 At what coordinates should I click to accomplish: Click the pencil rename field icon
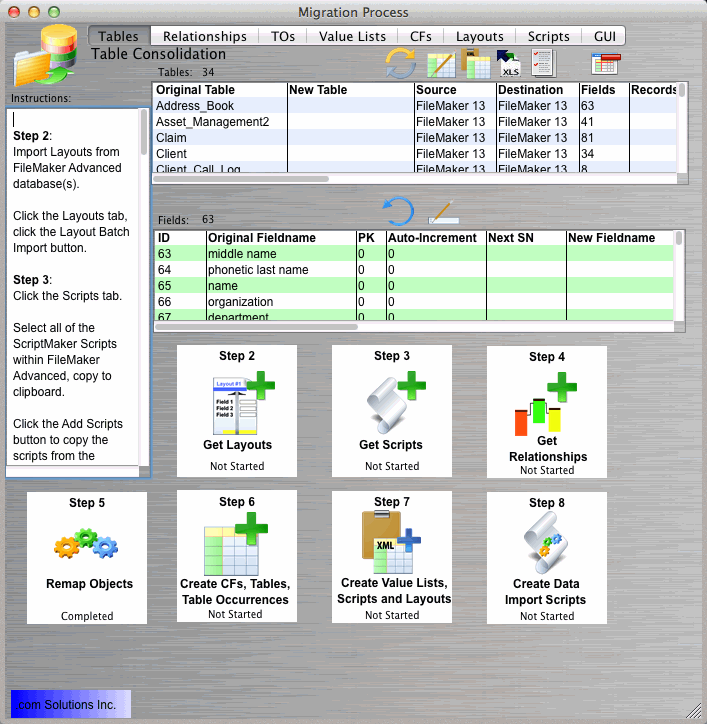[x=441, y=212]
